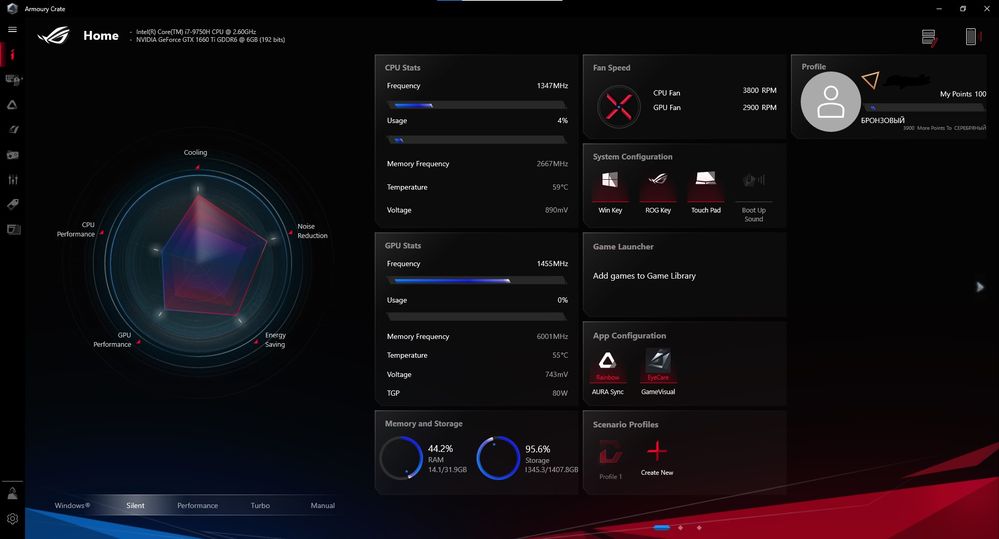Screen dimensions: 999x539
Task: Click the CPU Frequency progress bar
Action: click(477, 104)
